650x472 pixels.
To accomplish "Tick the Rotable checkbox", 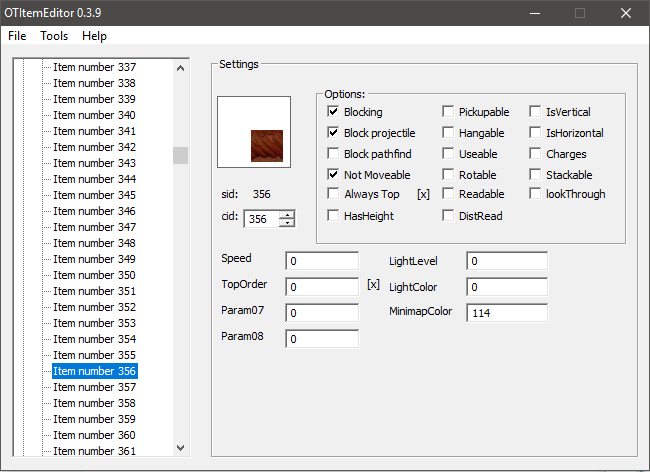I will pyautogui.click(x=448, y=174).
